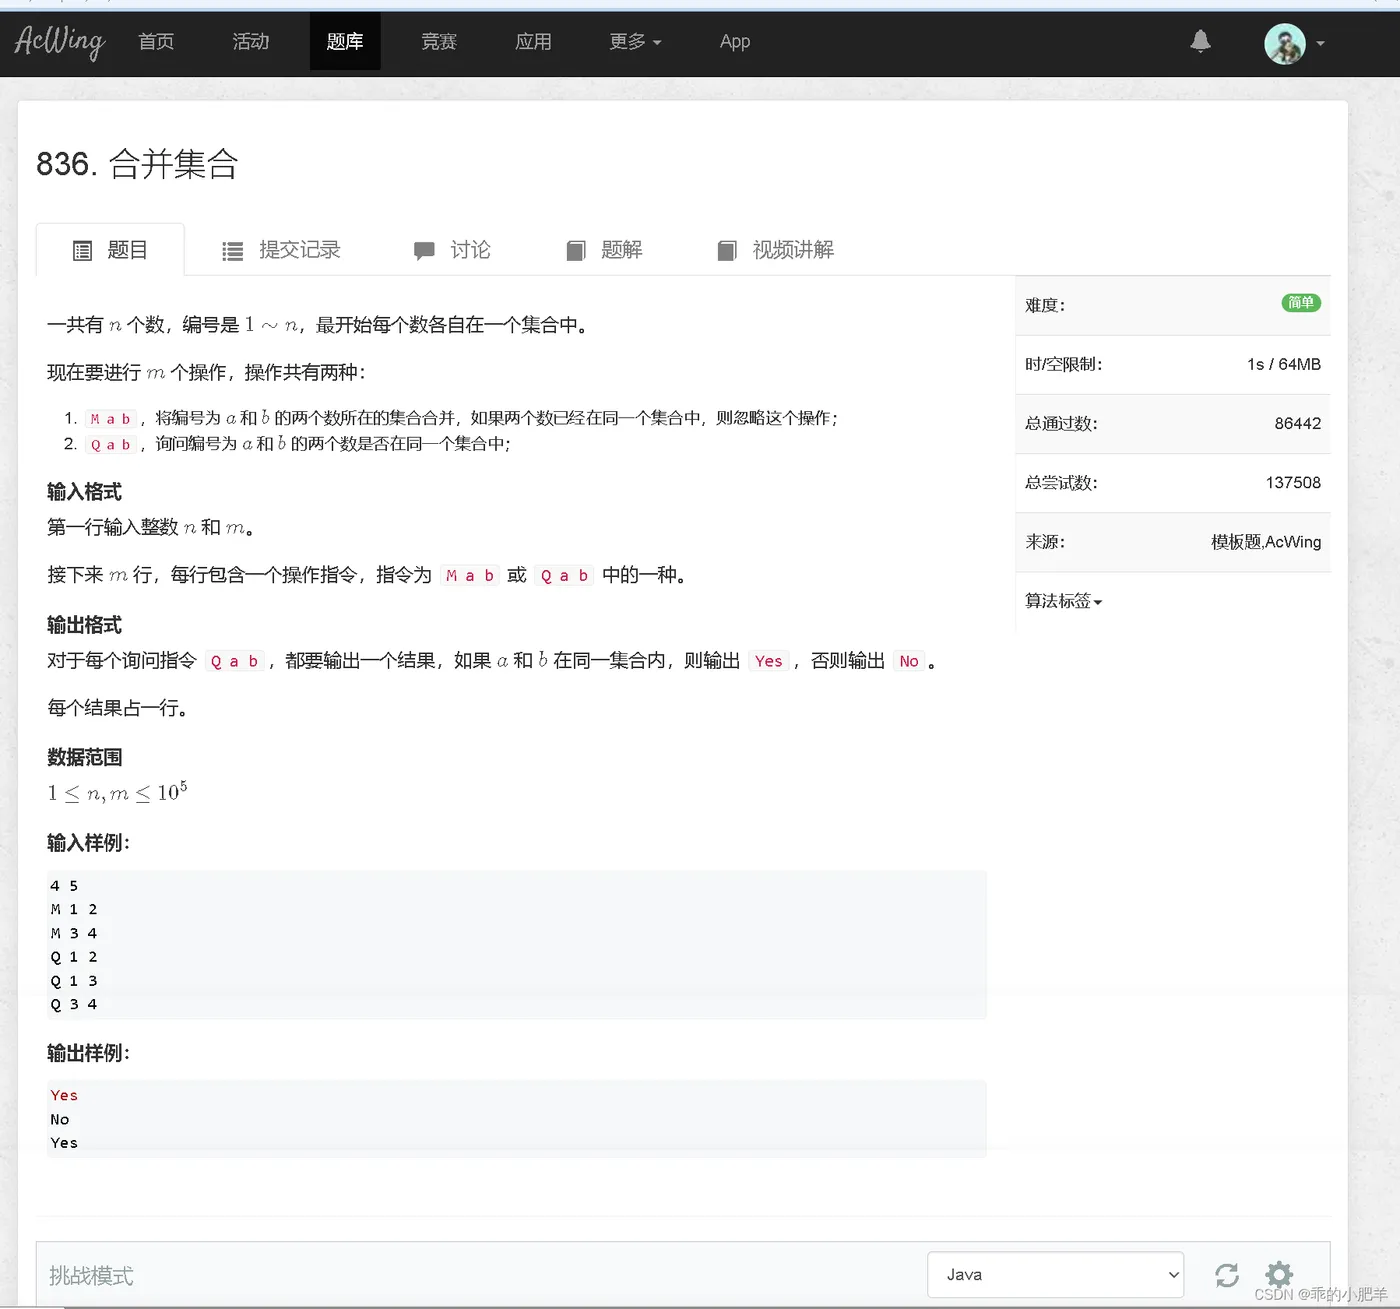Image resolution: width=1400 pixels, height=1309 pixels.
Task: Click the 题目 tab list icon
Action: 82,251
